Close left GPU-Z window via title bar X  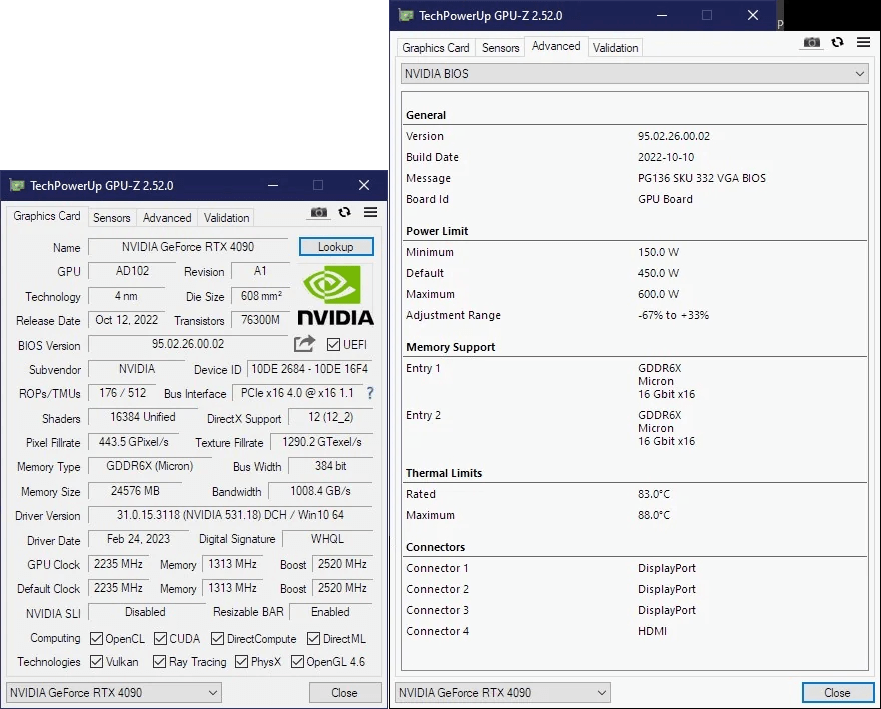(x=364, y=185)
